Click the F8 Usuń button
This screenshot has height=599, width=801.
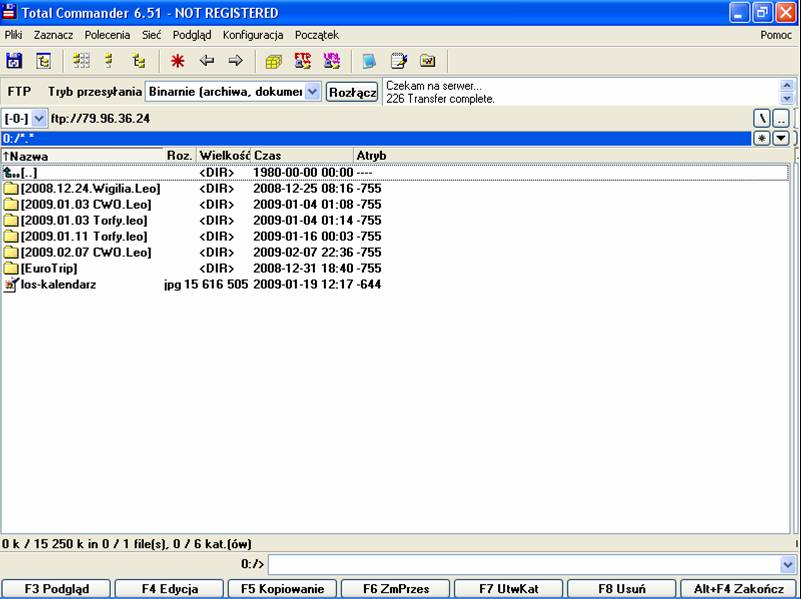pyautogui.click(x=622, y=589)
